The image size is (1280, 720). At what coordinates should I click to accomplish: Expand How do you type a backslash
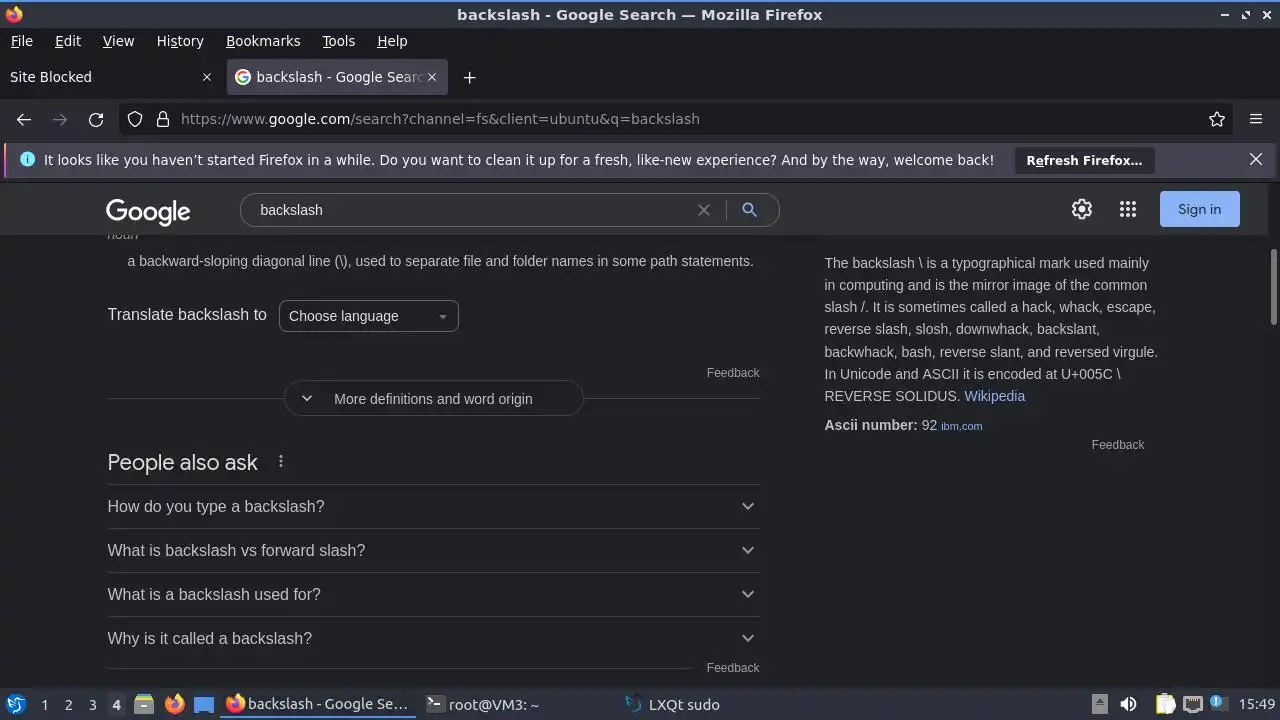(x=433, y=506)
